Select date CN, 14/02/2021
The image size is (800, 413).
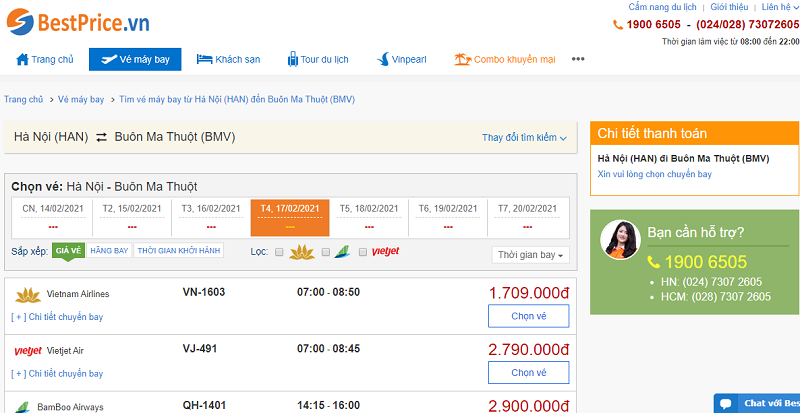[53, 217]
